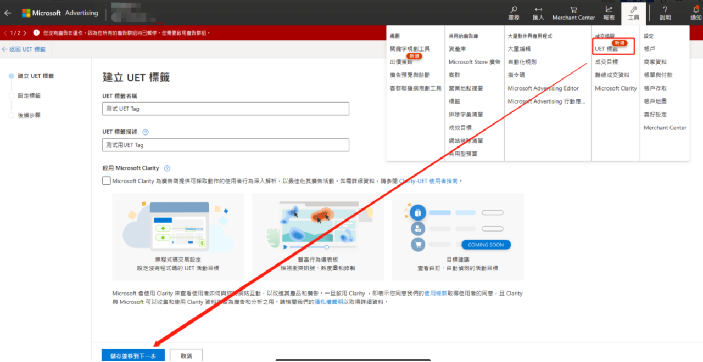Open 成效目標 in shared library column
The width and height of the screenshot is (703, 362).
click(460, 127)
